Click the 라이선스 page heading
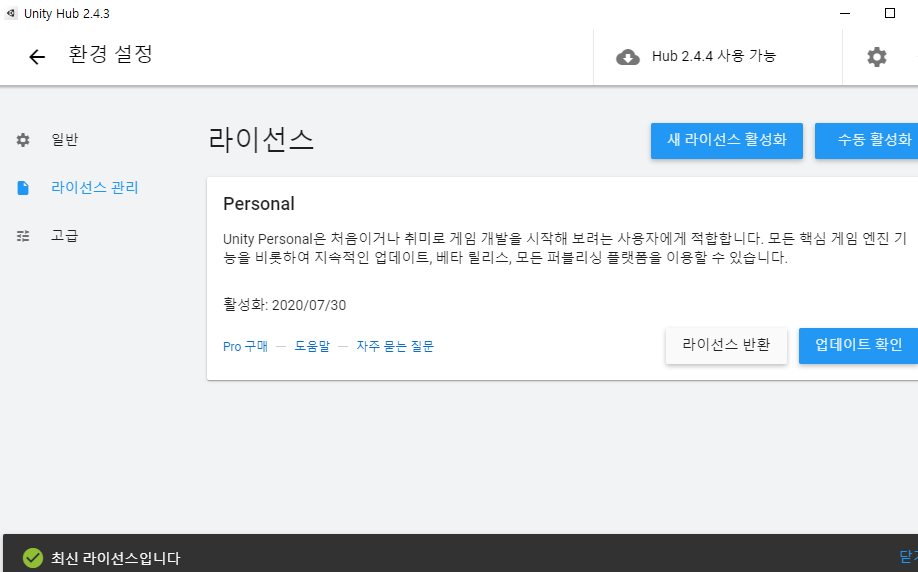Screen dimensions: 918x572 tap(261, 141)
